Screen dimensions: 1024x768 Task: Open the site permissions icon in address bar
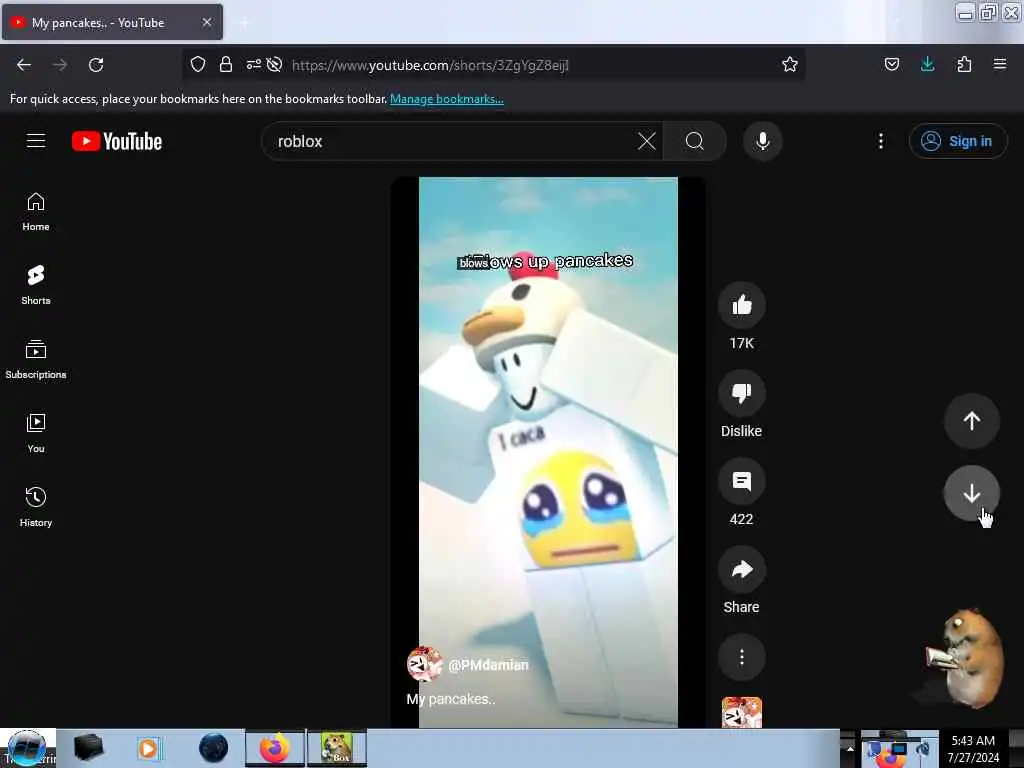(253, 64)
